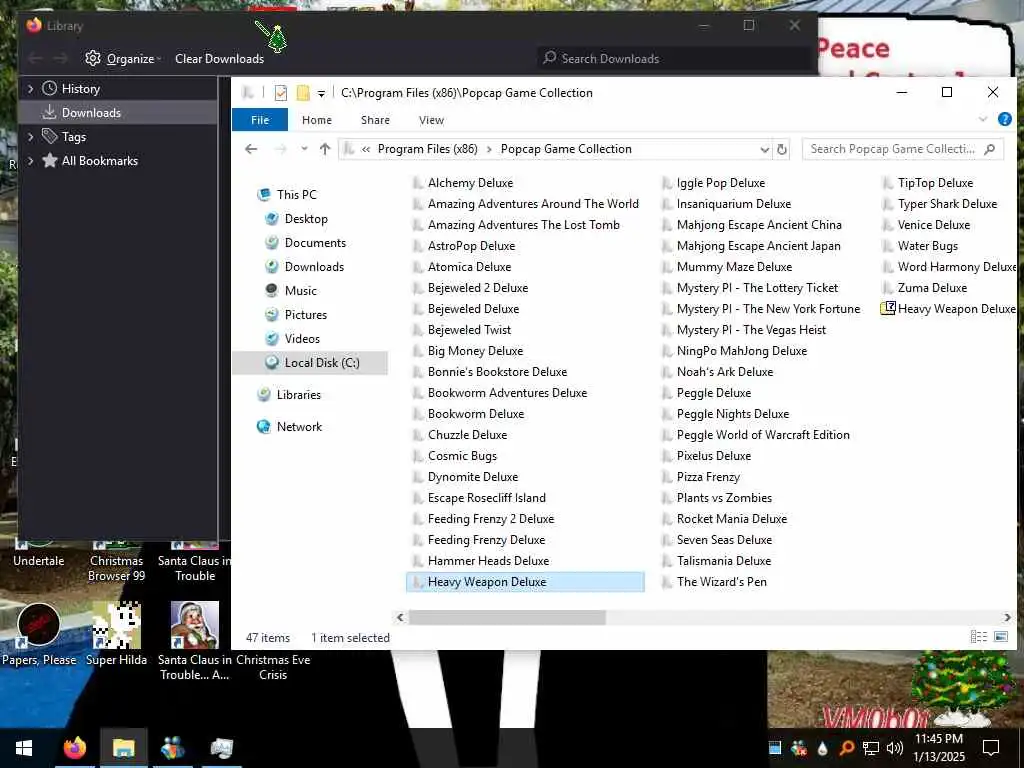Click Program Files (x86) in the address bar
Viewport: 1024px width, 768px height.
tap(427, 149)
